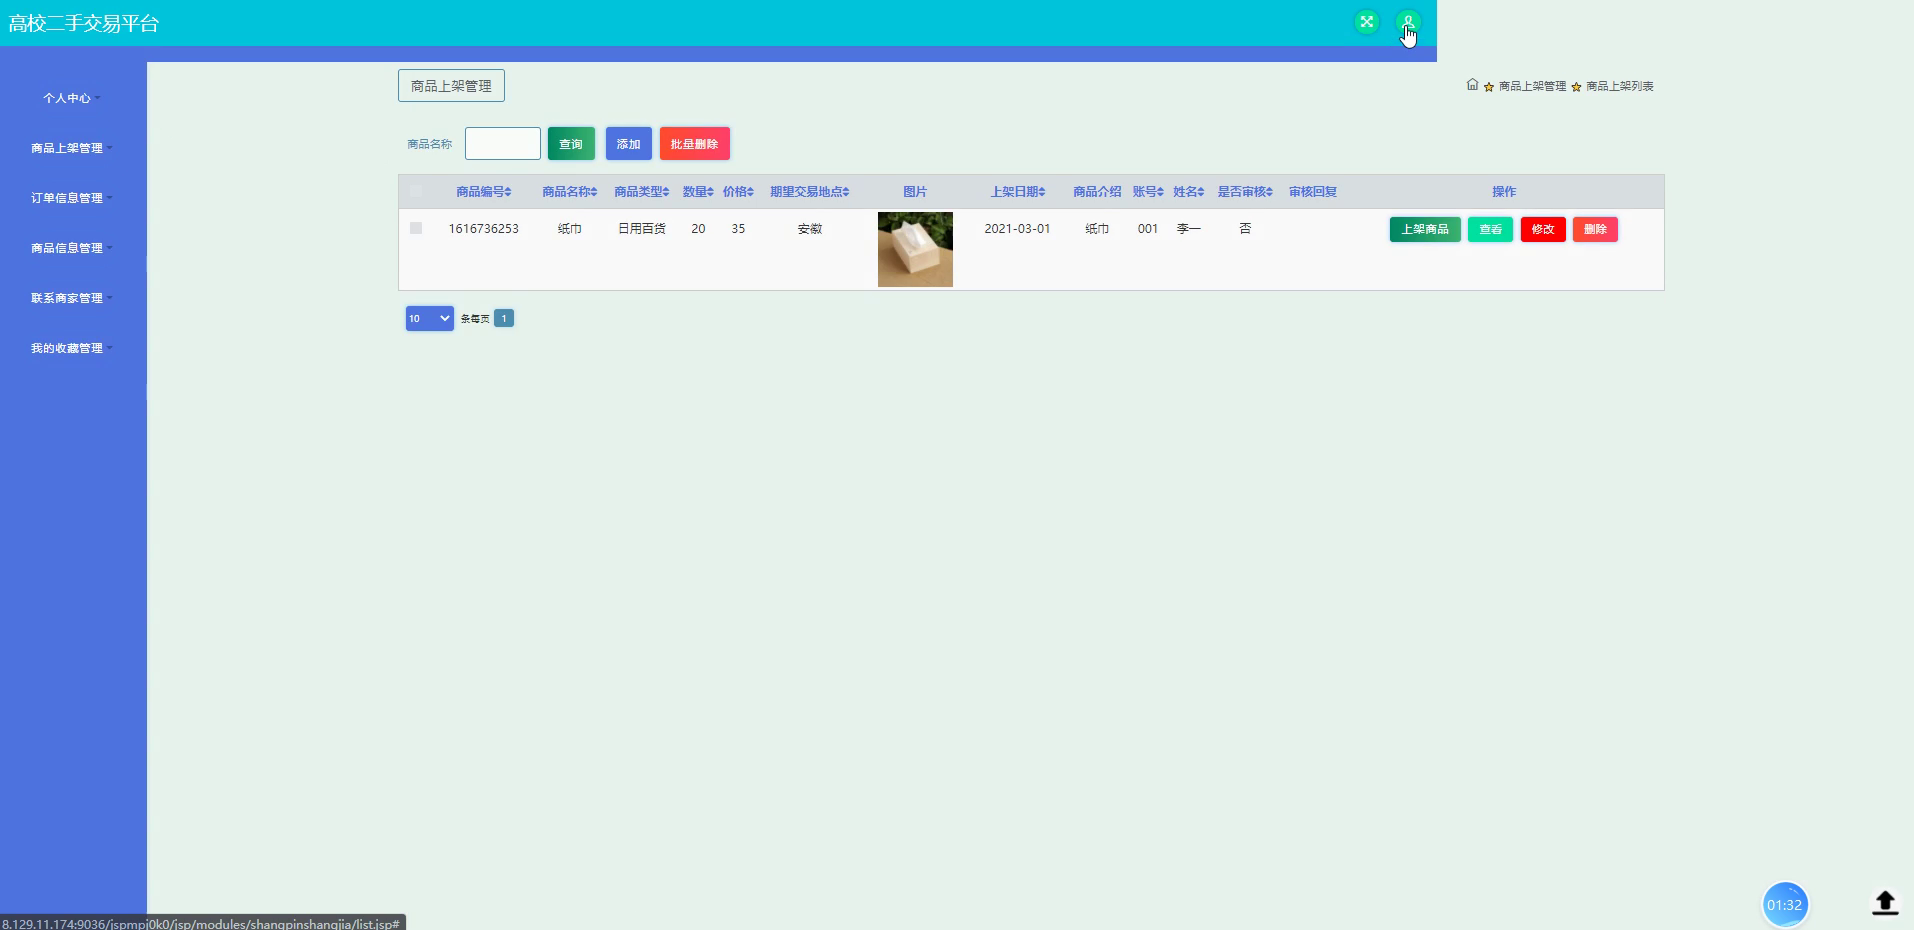Open the page size dropdown showing 10

click(430, 318)
